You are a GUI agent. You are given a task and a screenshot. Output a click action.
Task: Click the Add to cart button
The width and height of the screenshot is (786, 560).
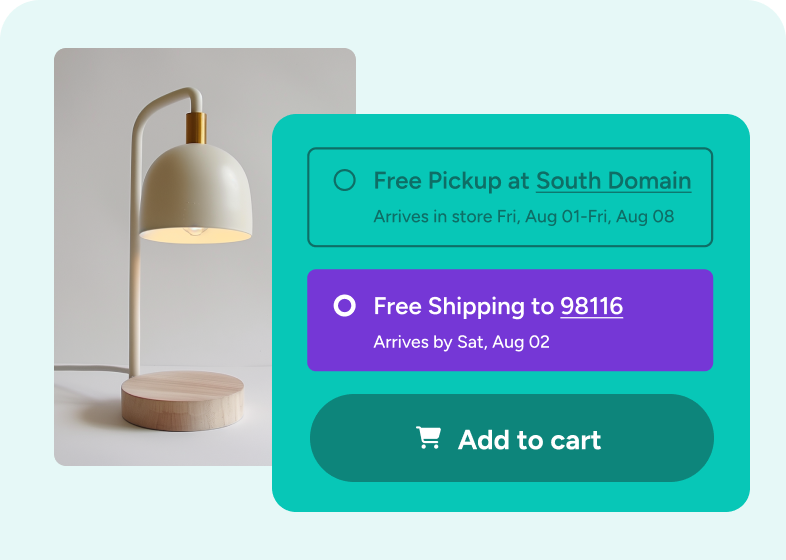(511, 438)
